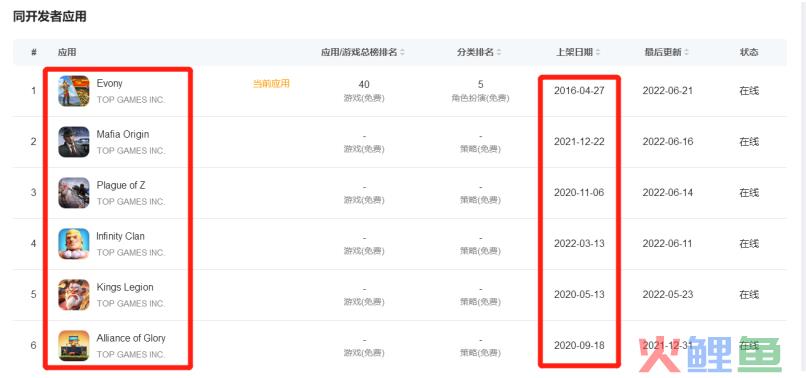The image size is (806, 378).
Task: Click 在线 status for Infinity Clan
Action: click(x=749, y=243)
